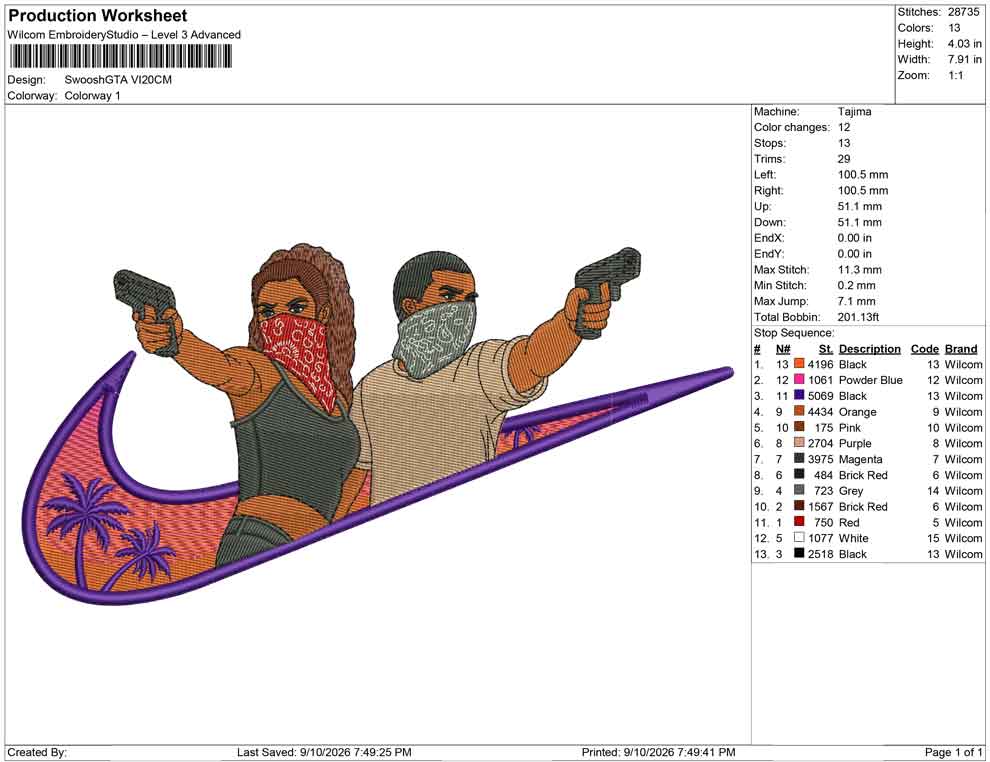
Task: Click the swatch beside 2704 Purple
Action: click(799, 443)
